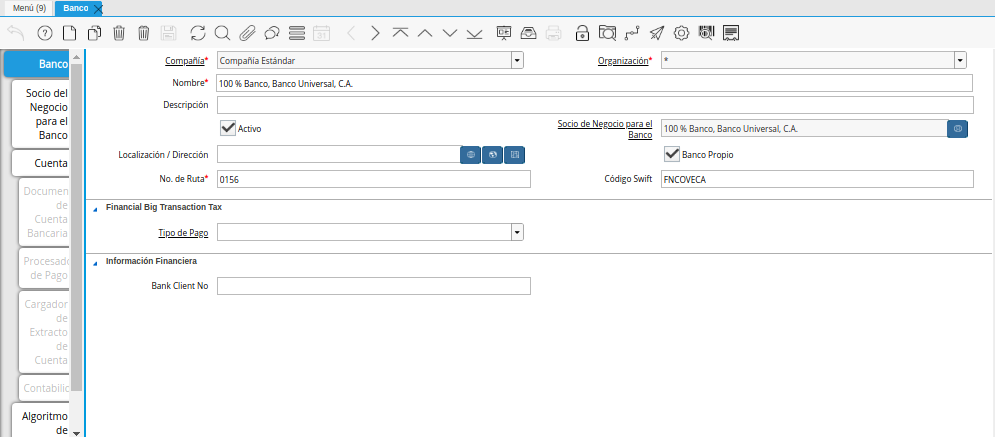Open zoom across folder-magnifier icon

(x=607, y=33)
